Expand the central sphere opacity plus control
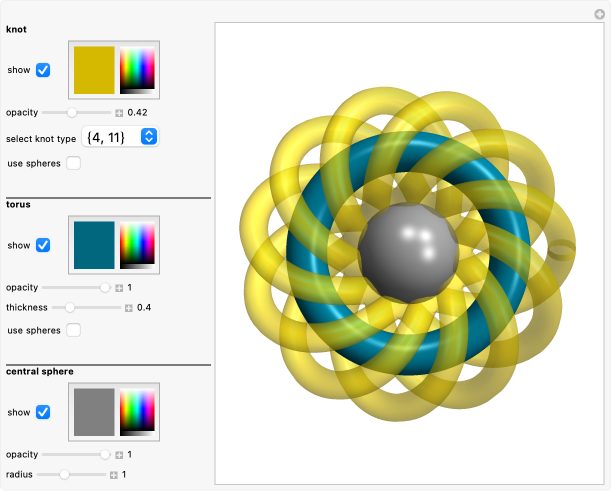The width and height of the screenshot is (611, 492). tap(119, 455)
